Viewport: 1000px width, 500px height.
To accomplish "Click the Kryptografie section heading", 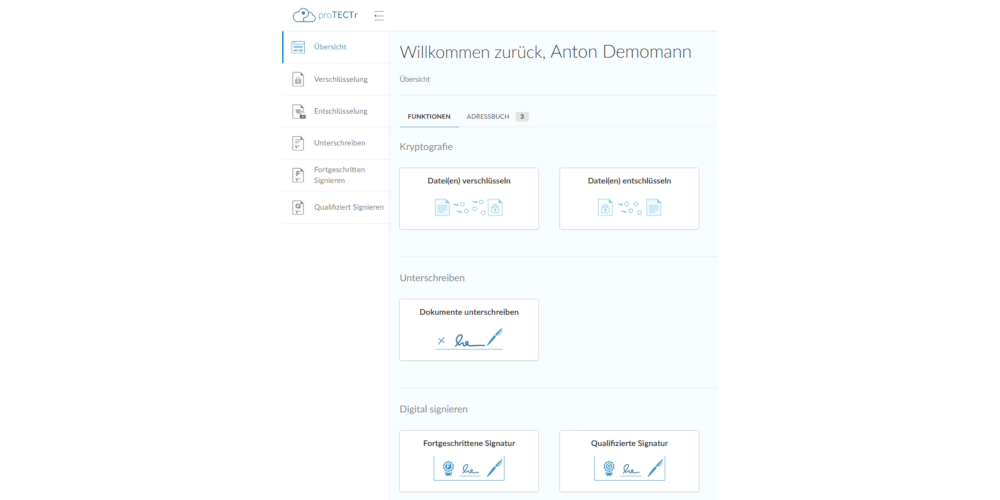I will coord(426,147).
